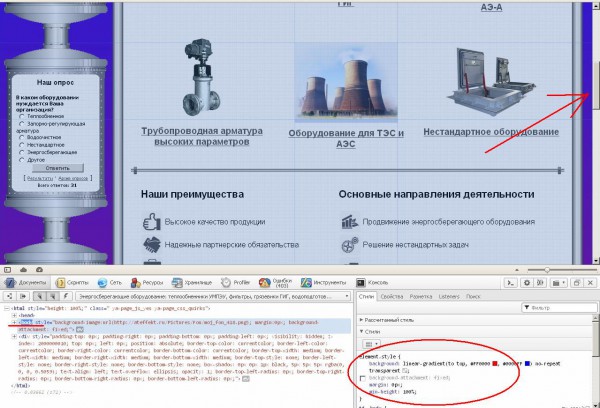Click the cooling towers image

(x=346, y=82)
